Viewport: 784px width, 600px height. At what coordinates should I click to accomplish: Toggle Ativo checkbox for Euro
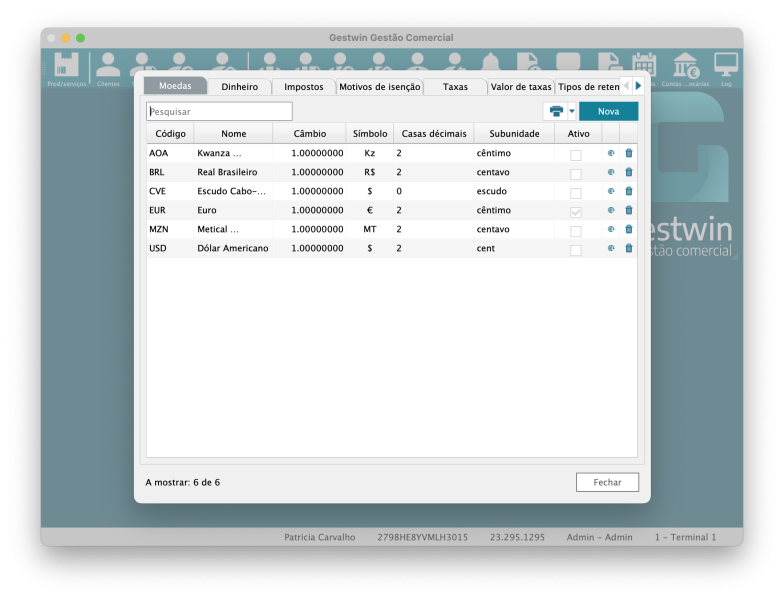pos(575,211)
